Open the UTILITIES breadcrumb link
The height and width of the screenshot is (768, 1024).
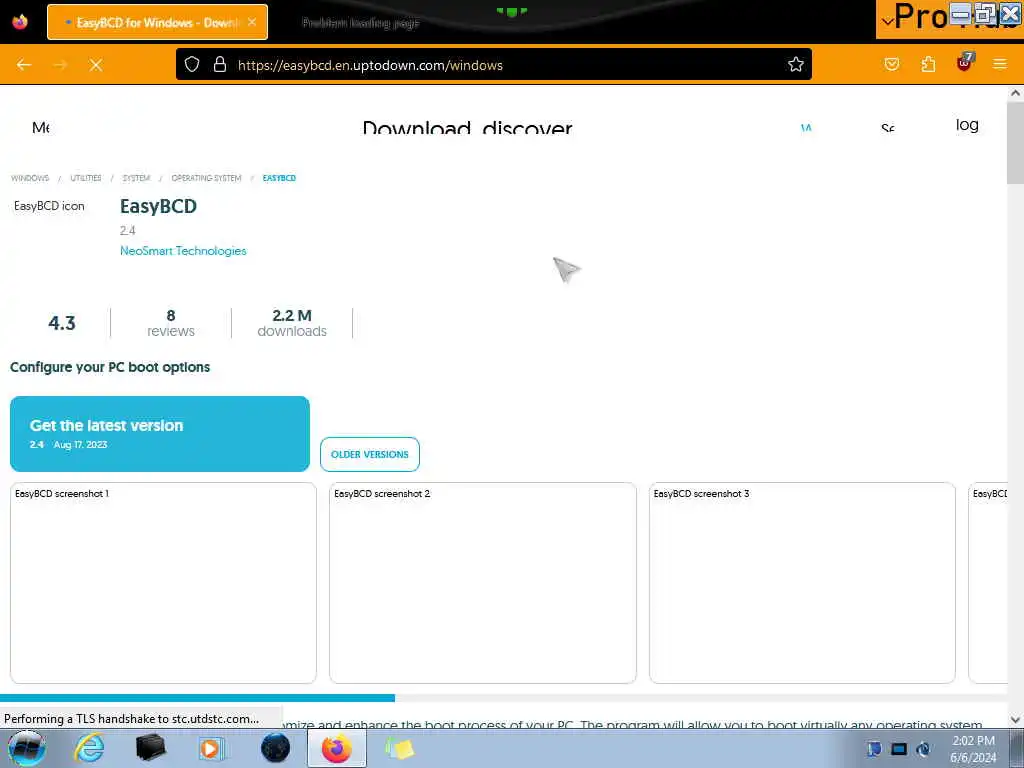pyautogui.click(x=86, y=178)
